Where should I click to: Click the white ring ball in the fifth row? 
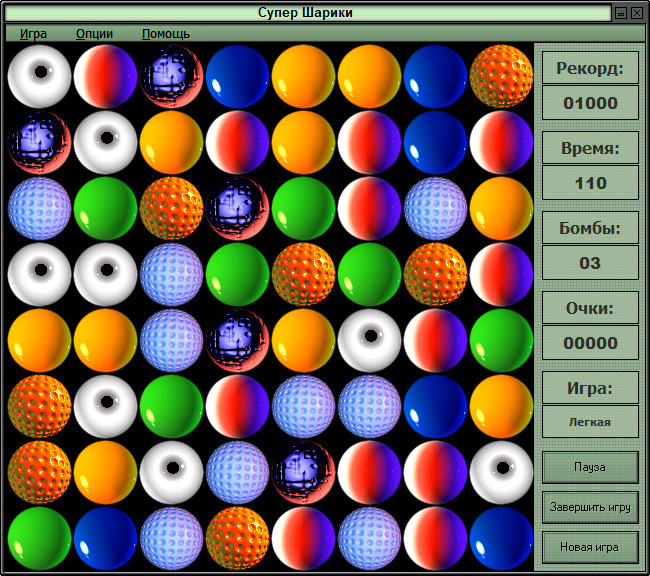point(369,340)
